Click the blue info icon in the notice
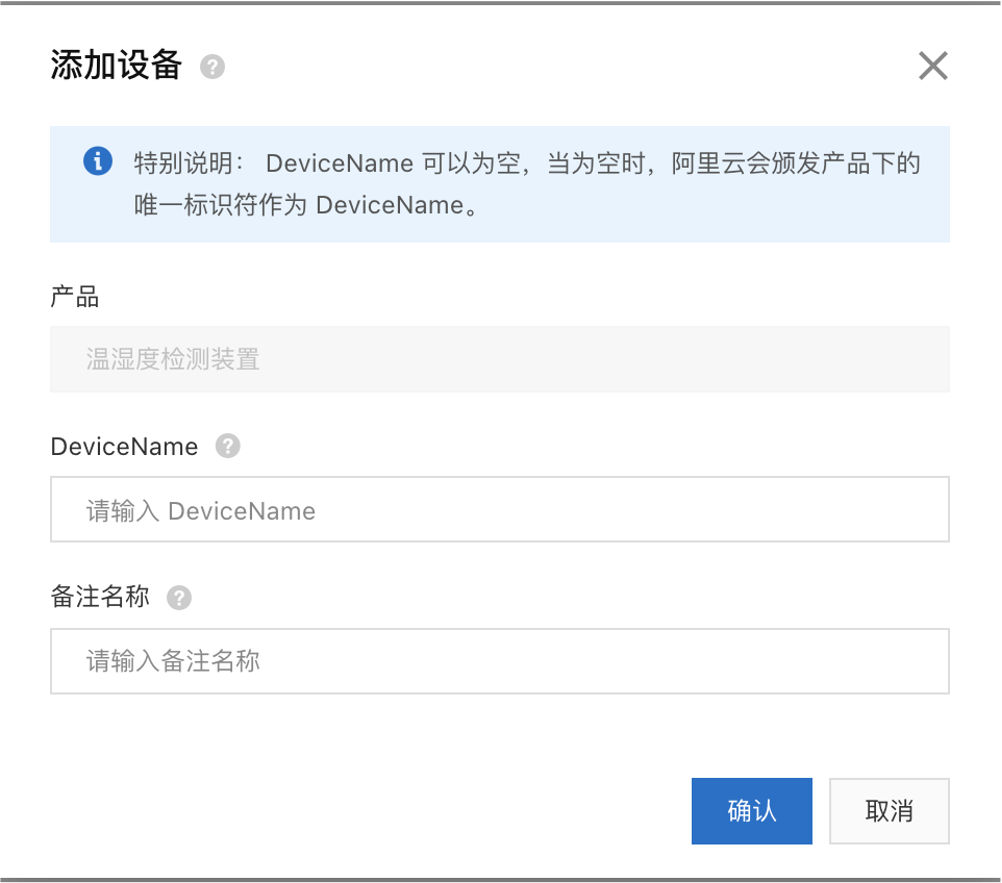The width and height of the screenshot is (1002, 883). point(98,161)
